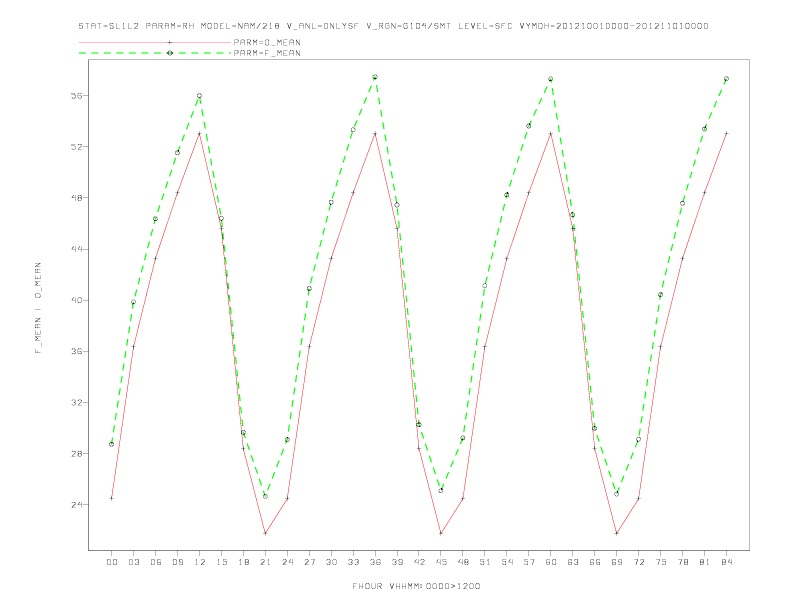Click the x-axis tick label 03

click(x=133, y=562)
